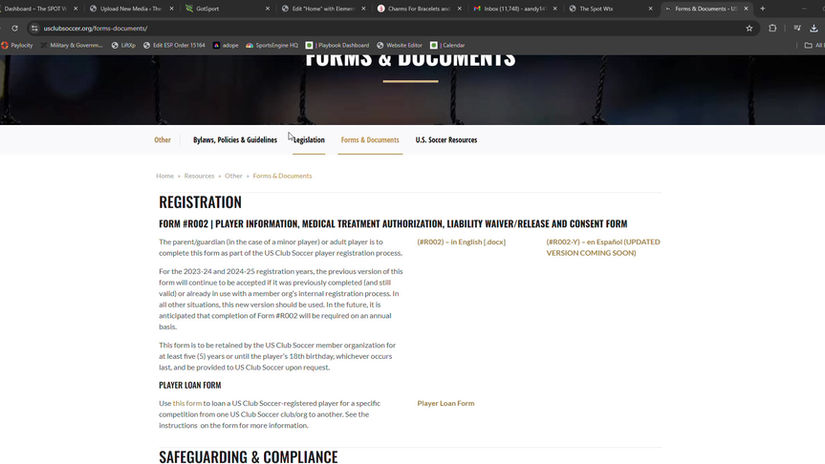
Task: Select the Other menu item
Action: (x=162, y=140)
